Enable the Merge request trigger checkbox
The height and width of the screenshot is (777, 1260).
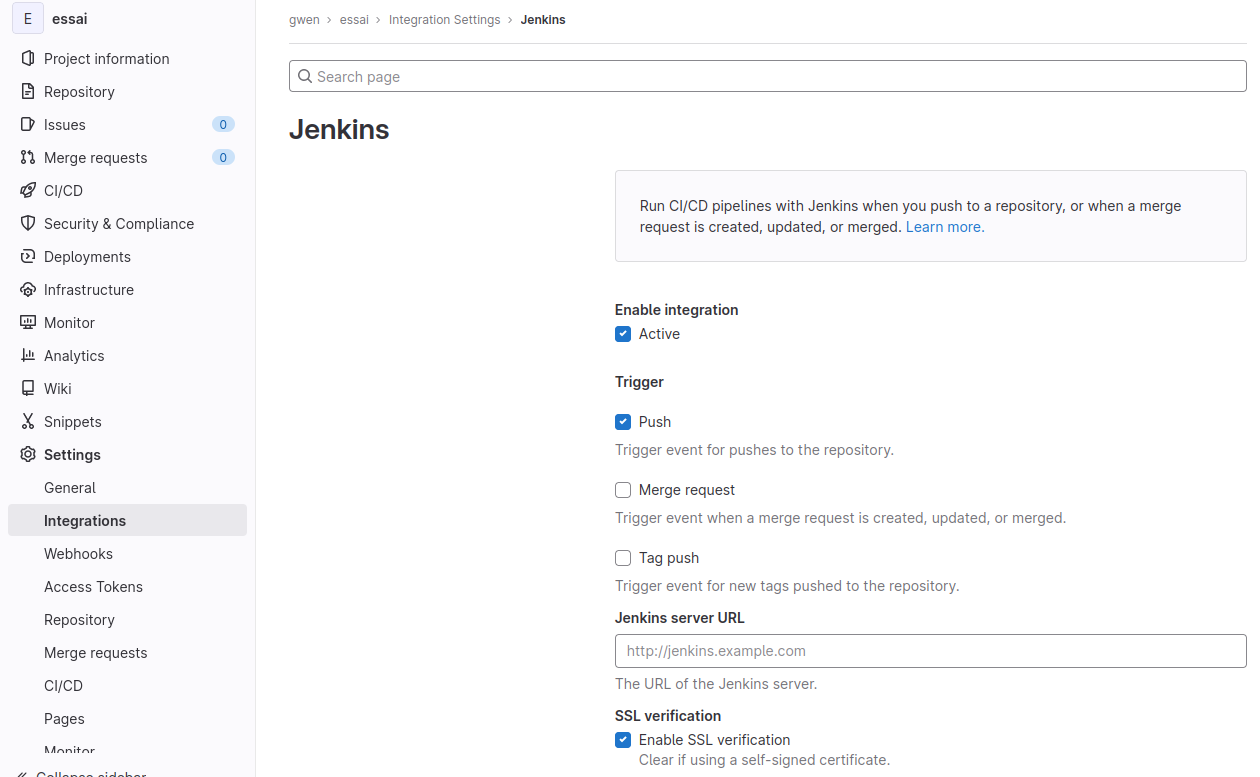pos(623,490)
